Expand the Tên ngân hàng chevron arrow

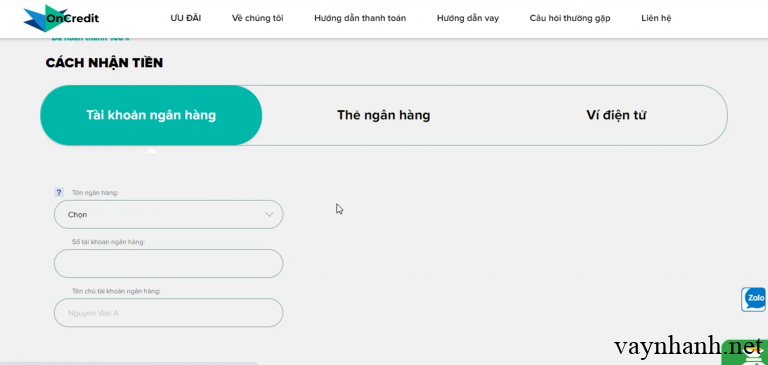tap(269, 215)
